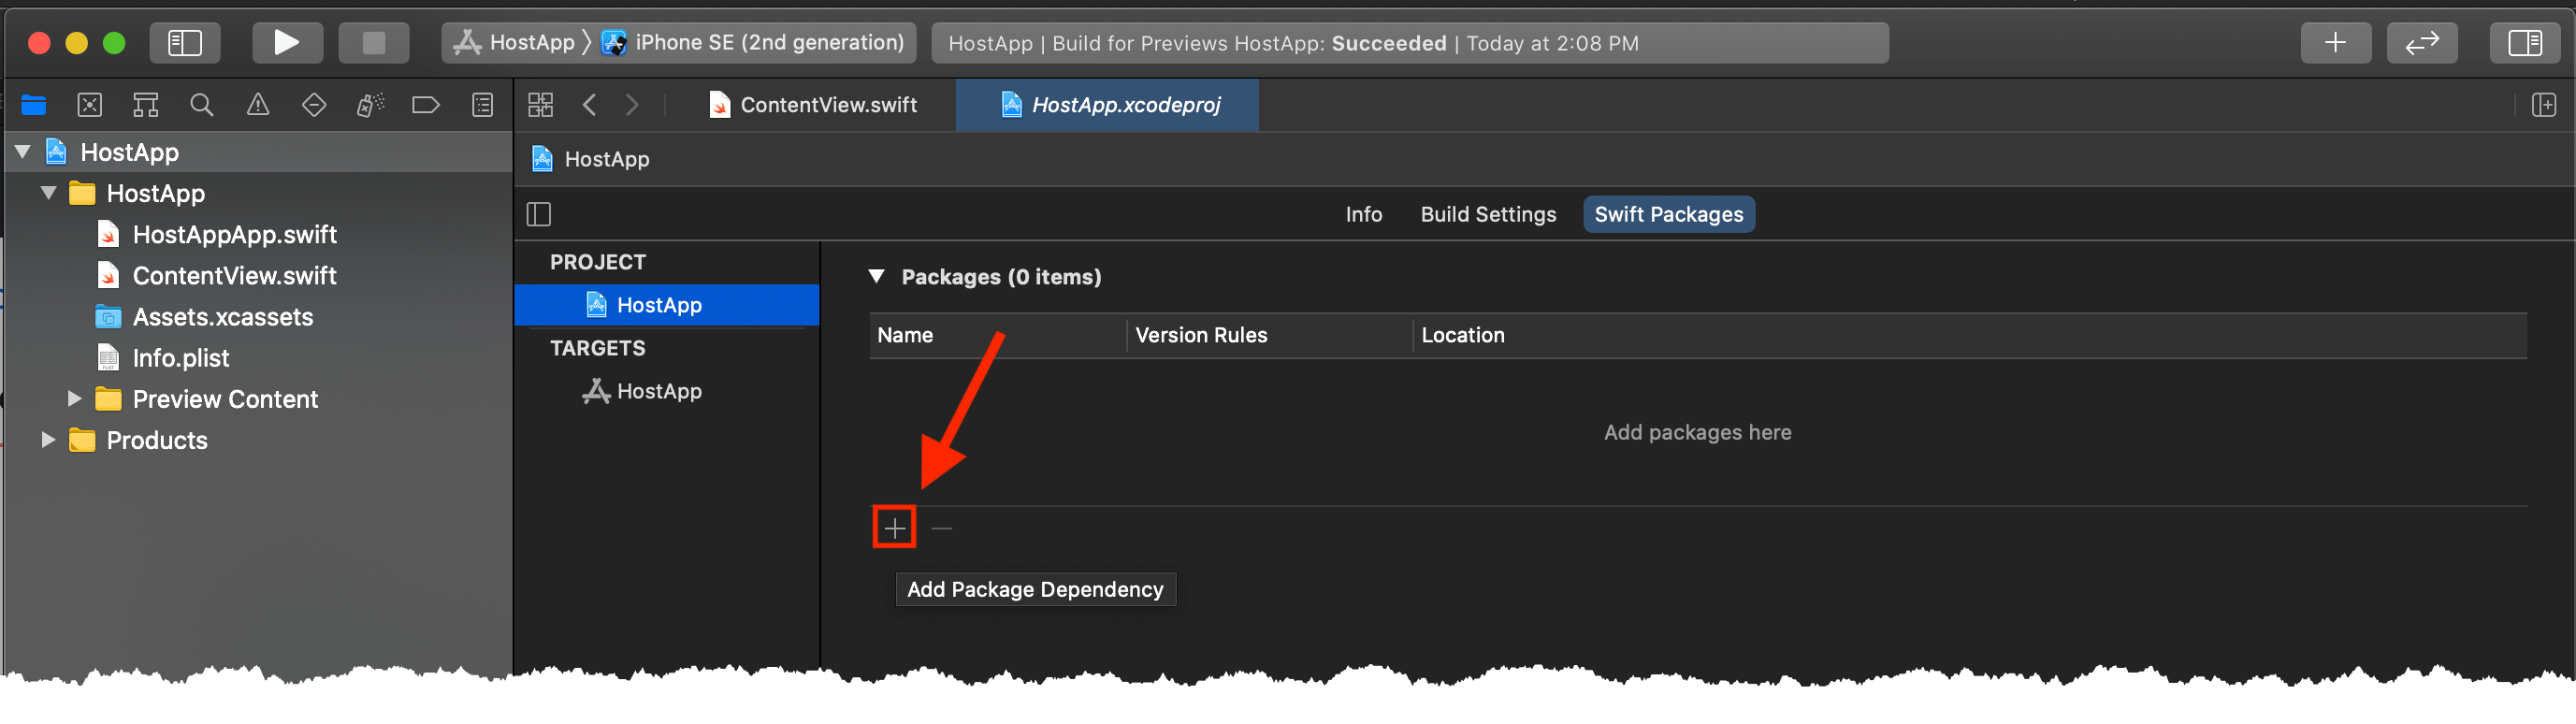Show the Symbol navigator
Viewport: 2576px width, 724px height.
146,105
